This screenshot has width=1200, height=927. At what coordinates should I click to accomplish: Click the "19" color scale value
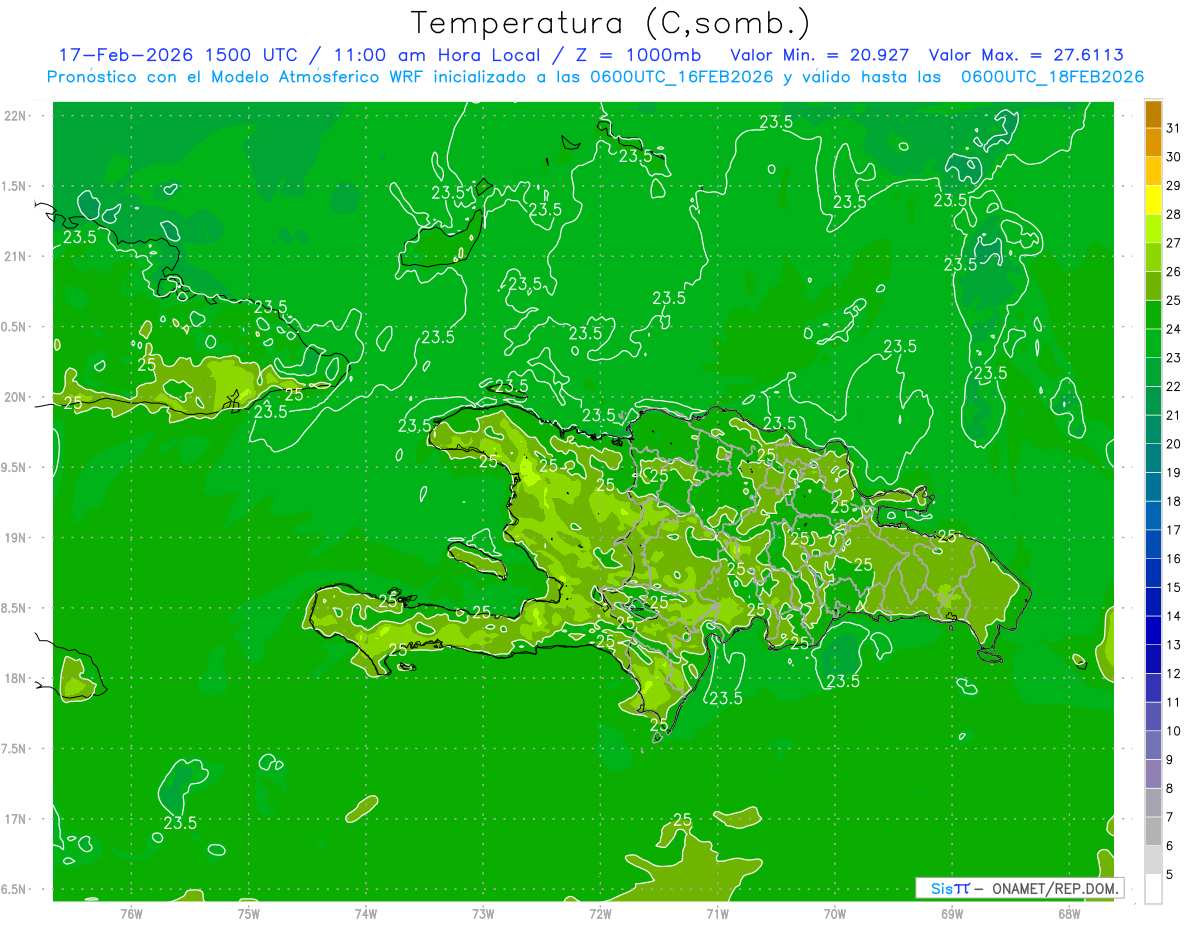pyautogui.click(x=1174, y=473)
